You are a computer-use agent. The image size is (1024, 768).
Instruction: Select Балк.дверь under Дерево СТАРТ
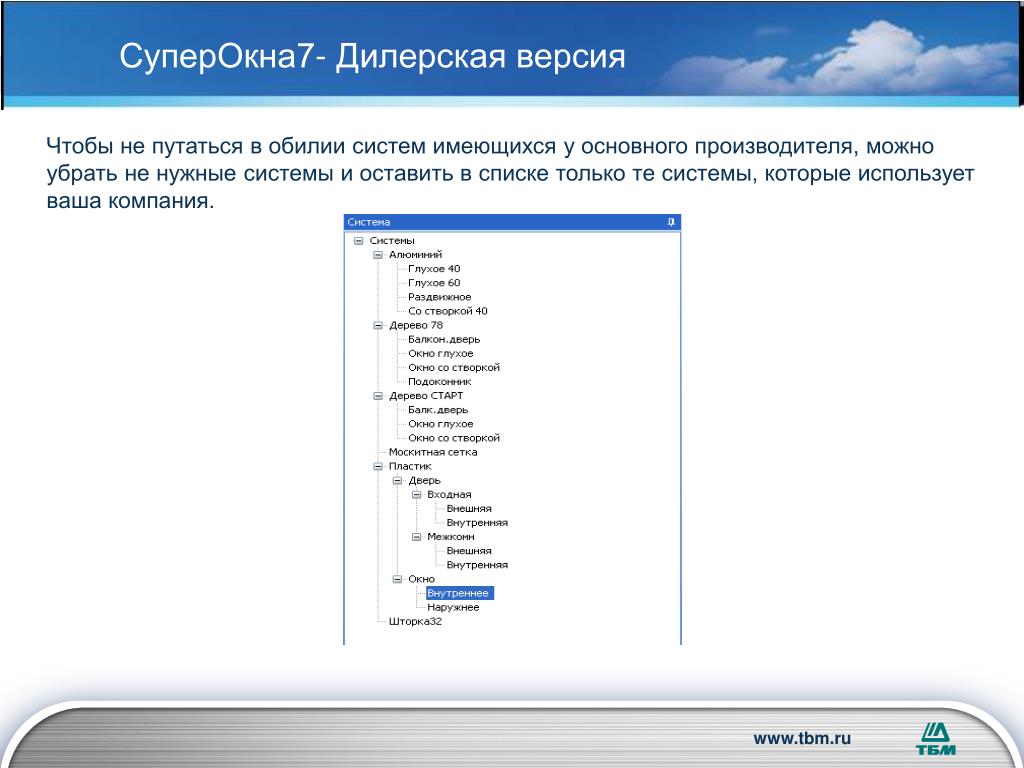tap(438, 410)
